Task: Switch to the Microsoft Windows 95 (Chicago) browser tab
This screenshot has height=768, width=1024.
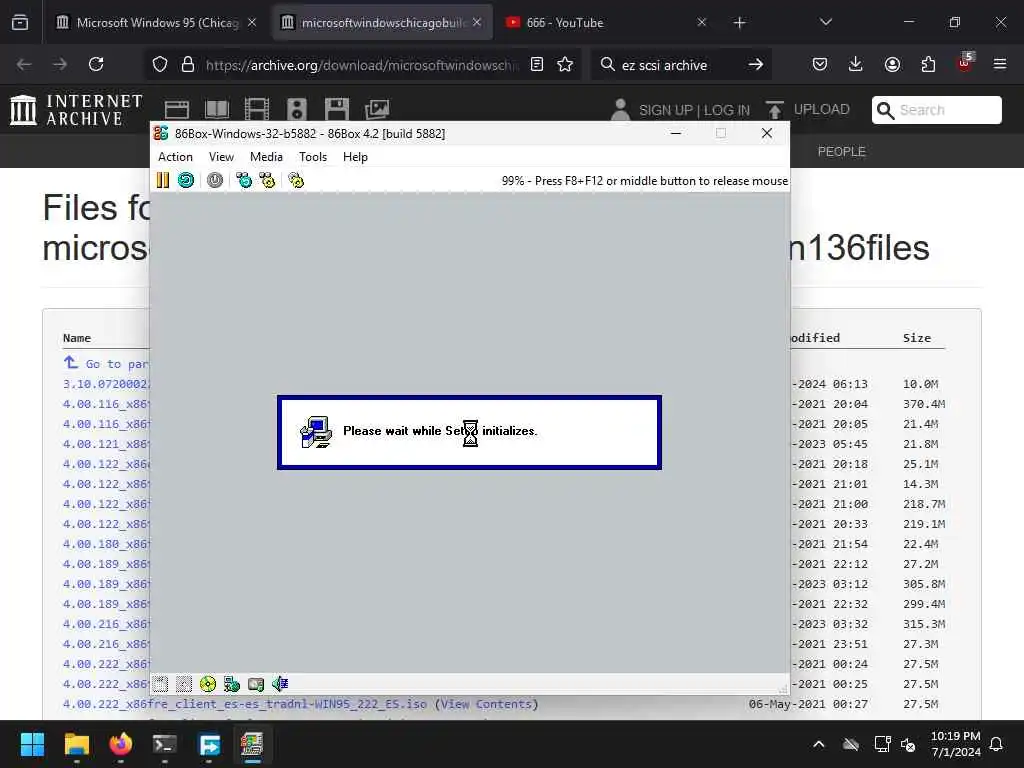Action: 155,22
